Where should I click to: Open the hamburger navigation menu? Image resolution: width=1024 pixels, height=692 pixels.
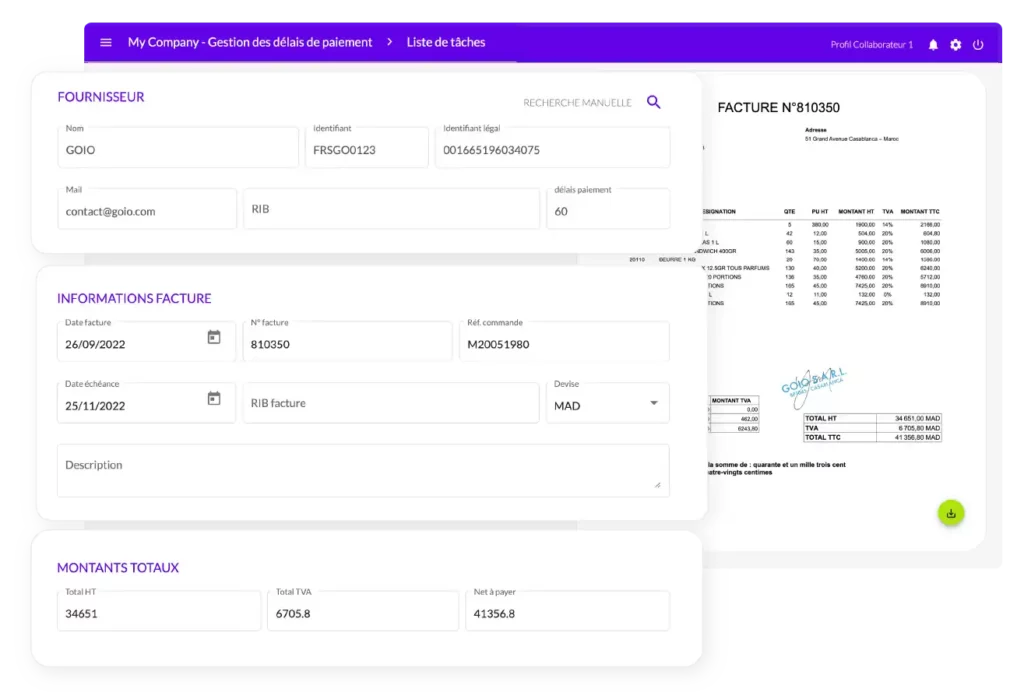(x=106, y=43)
